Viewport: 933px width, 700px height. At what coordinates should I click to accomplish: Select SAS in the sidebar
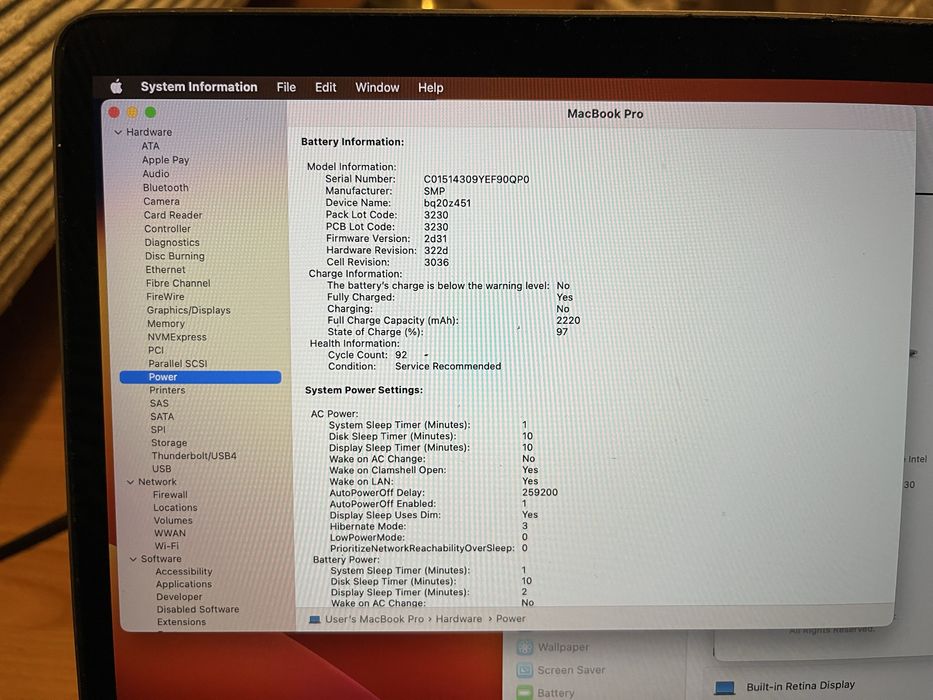pos(159,404)
